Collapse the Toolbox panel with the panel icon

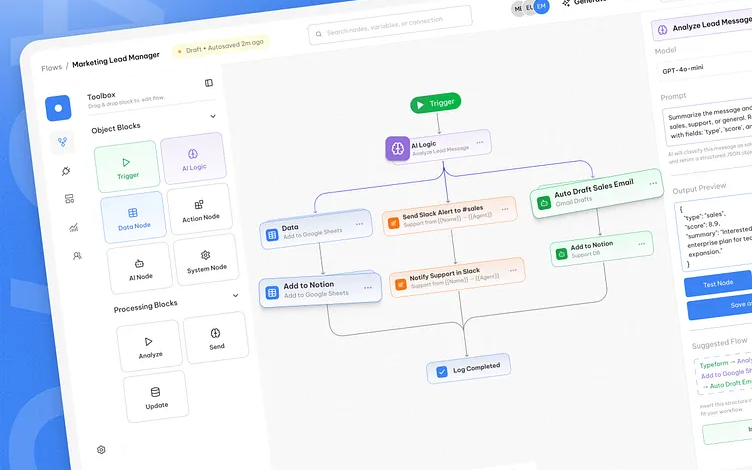[209, 83]
